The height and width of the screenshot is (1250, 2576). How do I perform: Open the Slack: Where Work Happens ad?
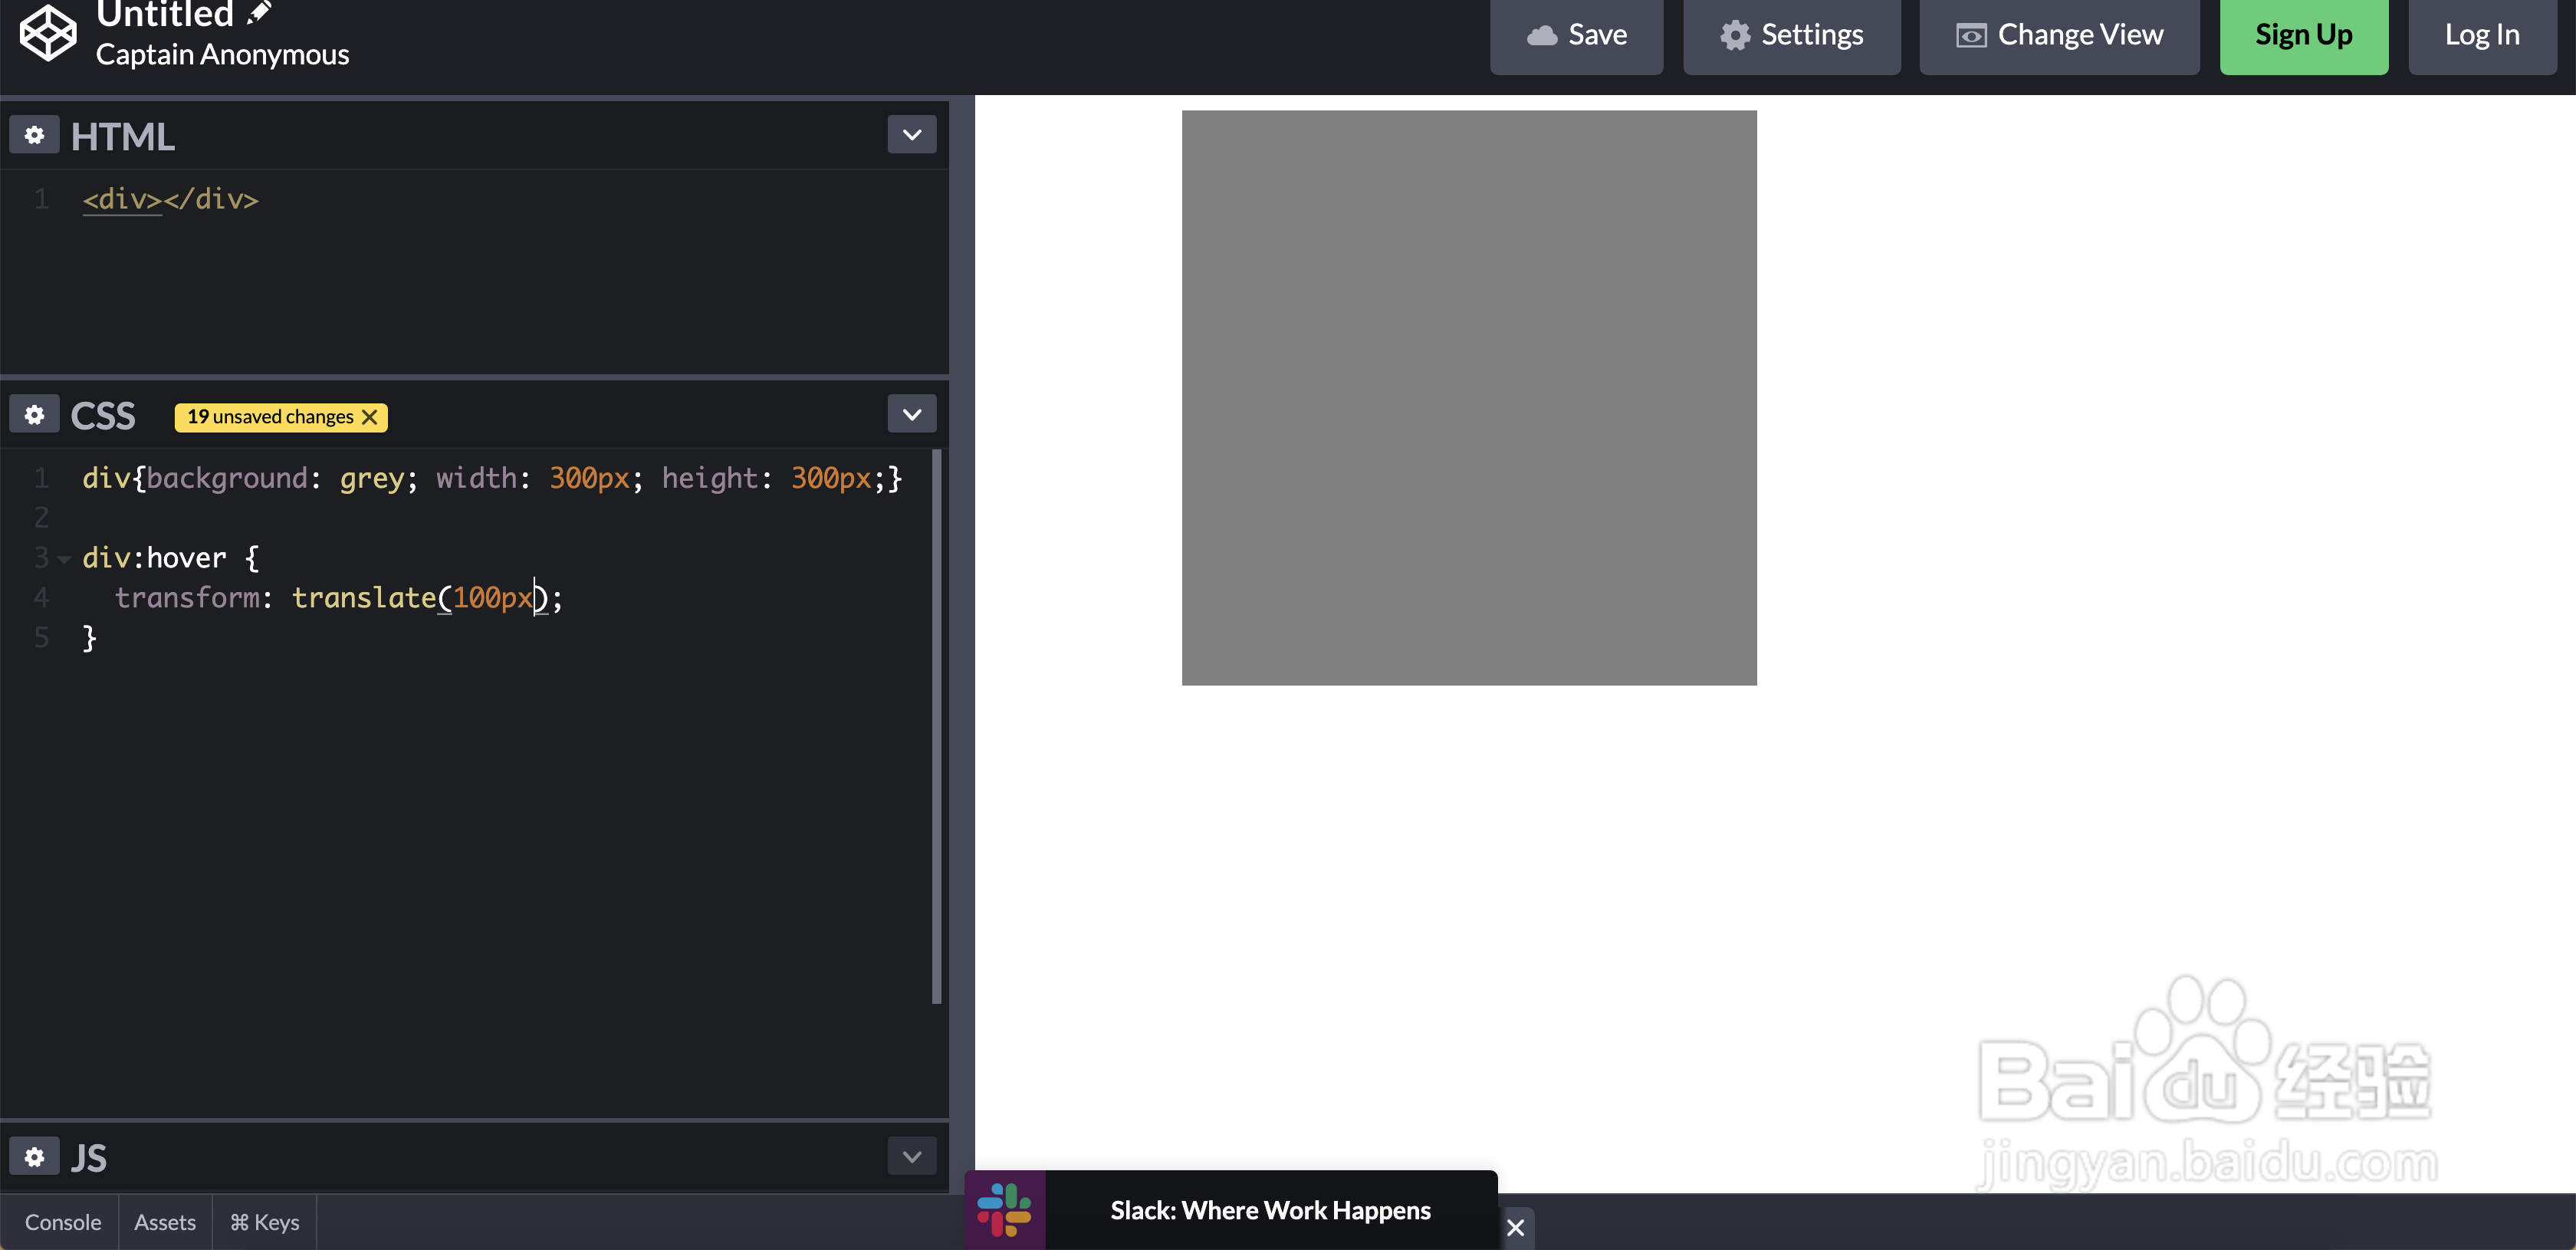click(1271, 1211)
